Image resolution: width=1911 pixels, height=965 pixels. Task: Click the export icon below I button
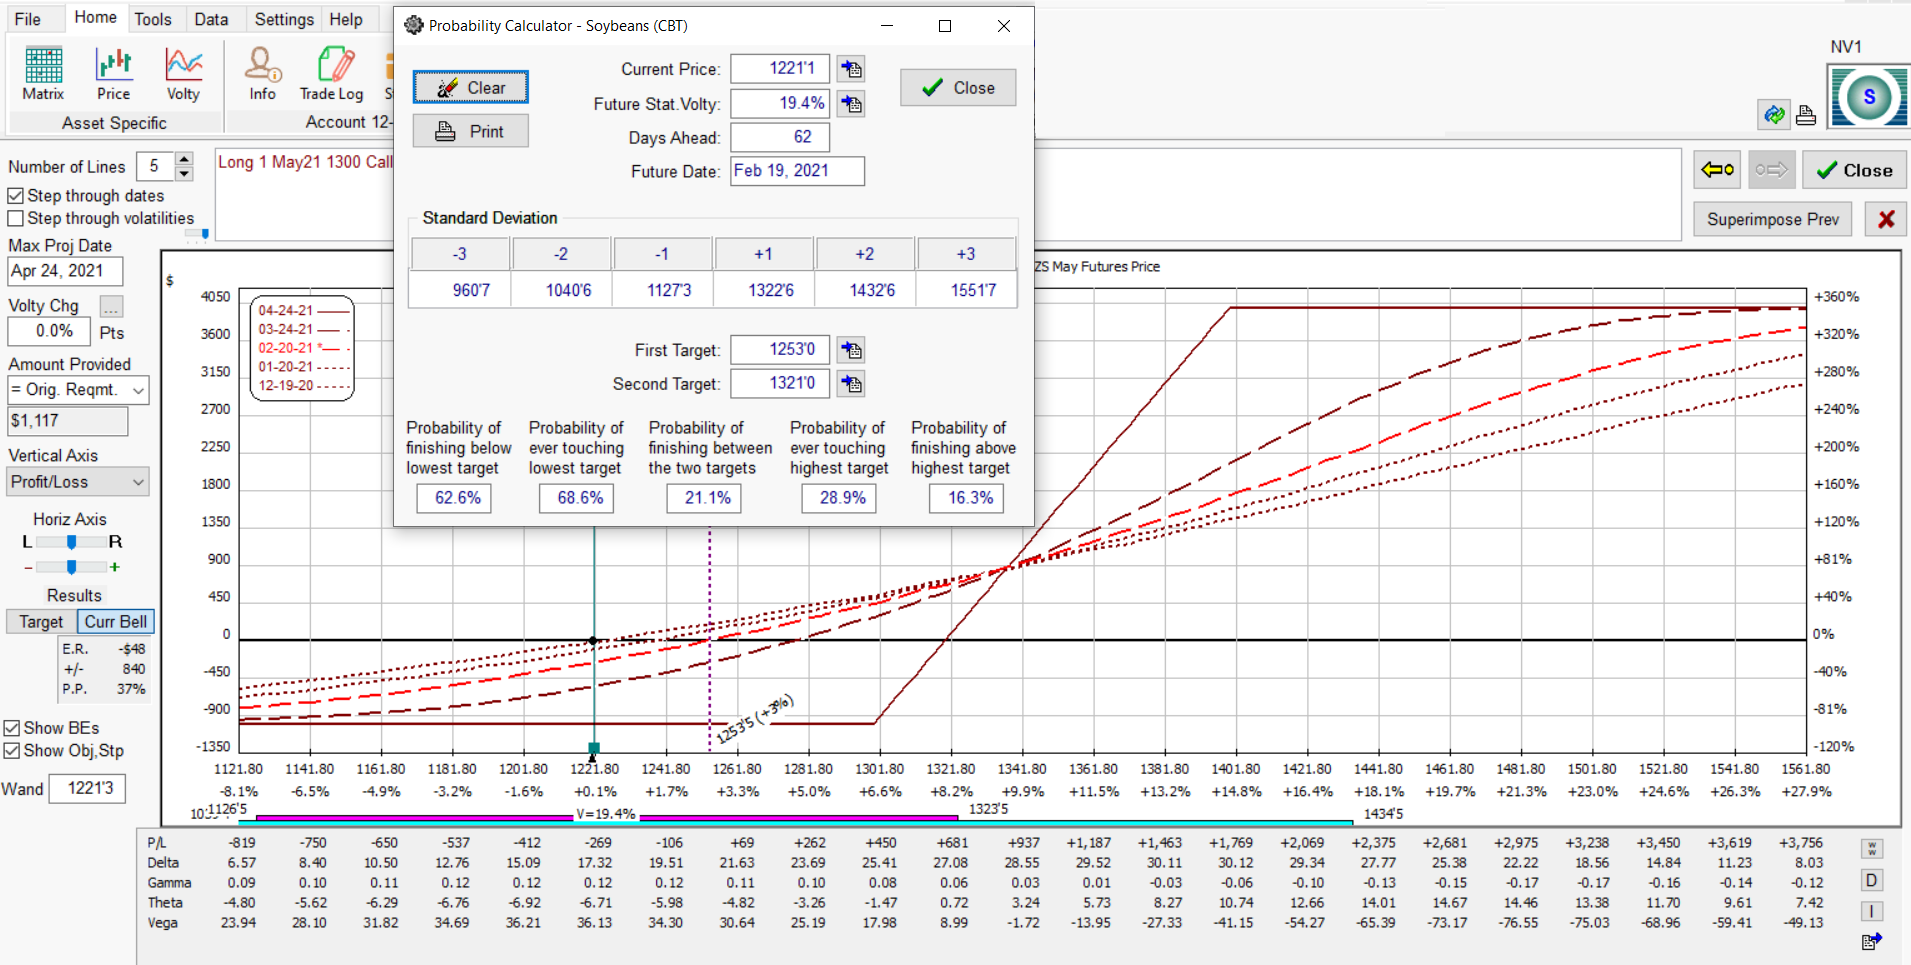1872,941
